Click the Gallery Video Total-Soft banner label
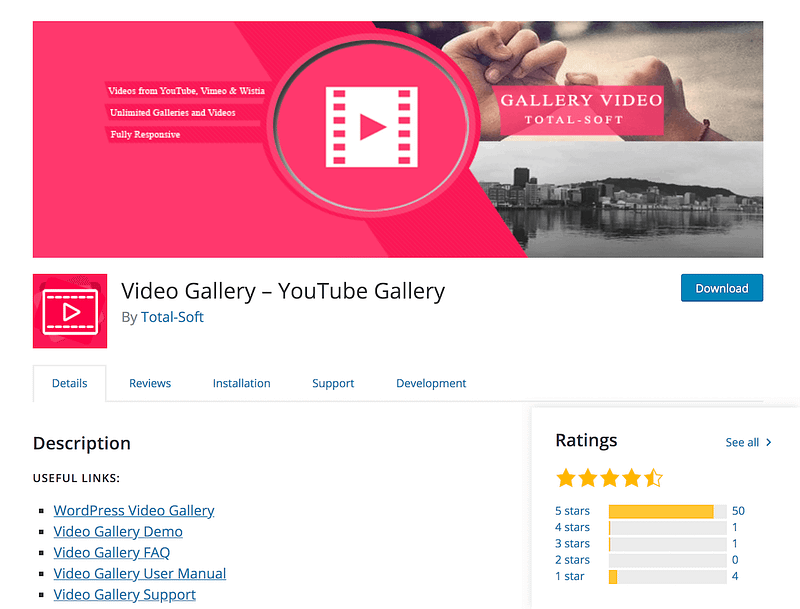This screenshot has width=800, height=609. pos(581,110)
